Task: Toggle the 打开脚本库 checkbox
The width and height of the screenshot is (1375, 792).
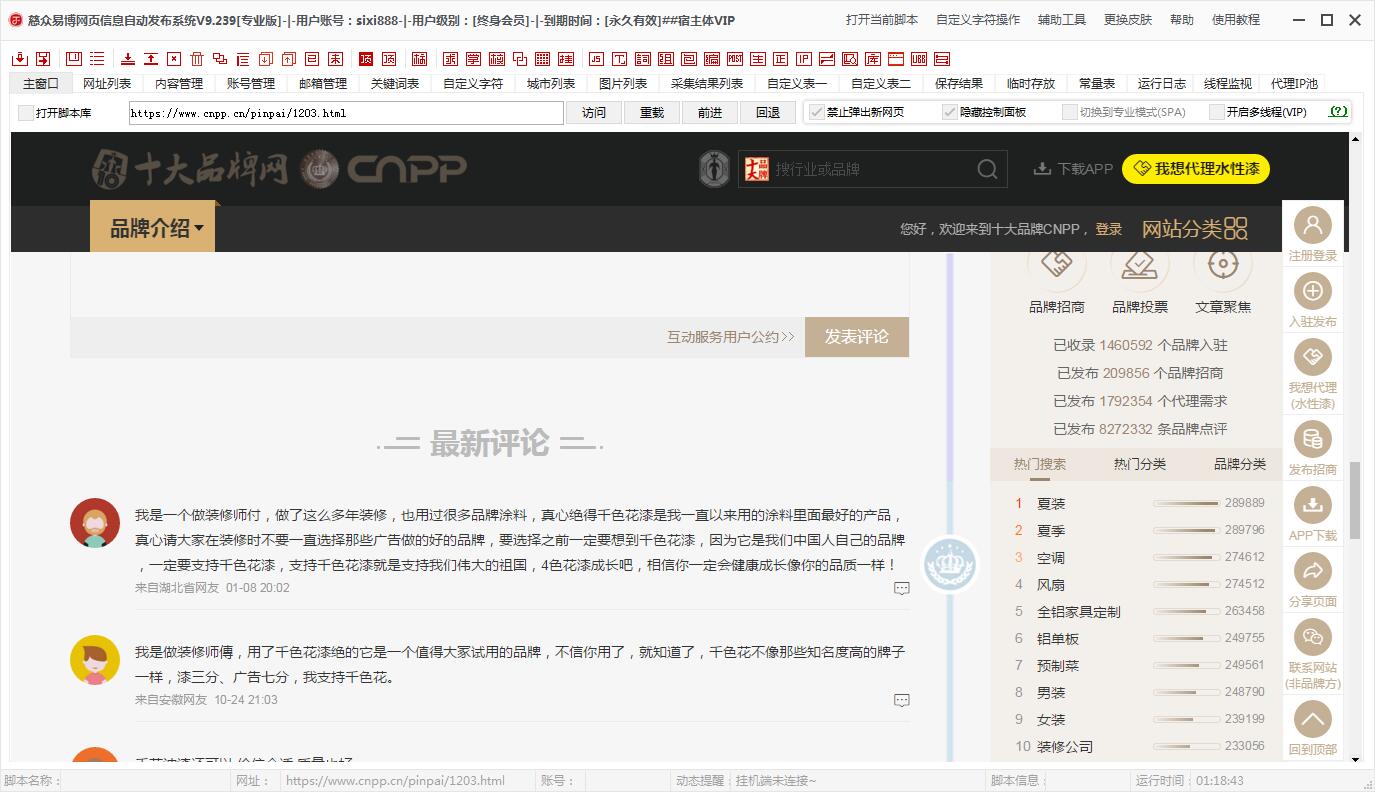Action: point(26,113)
